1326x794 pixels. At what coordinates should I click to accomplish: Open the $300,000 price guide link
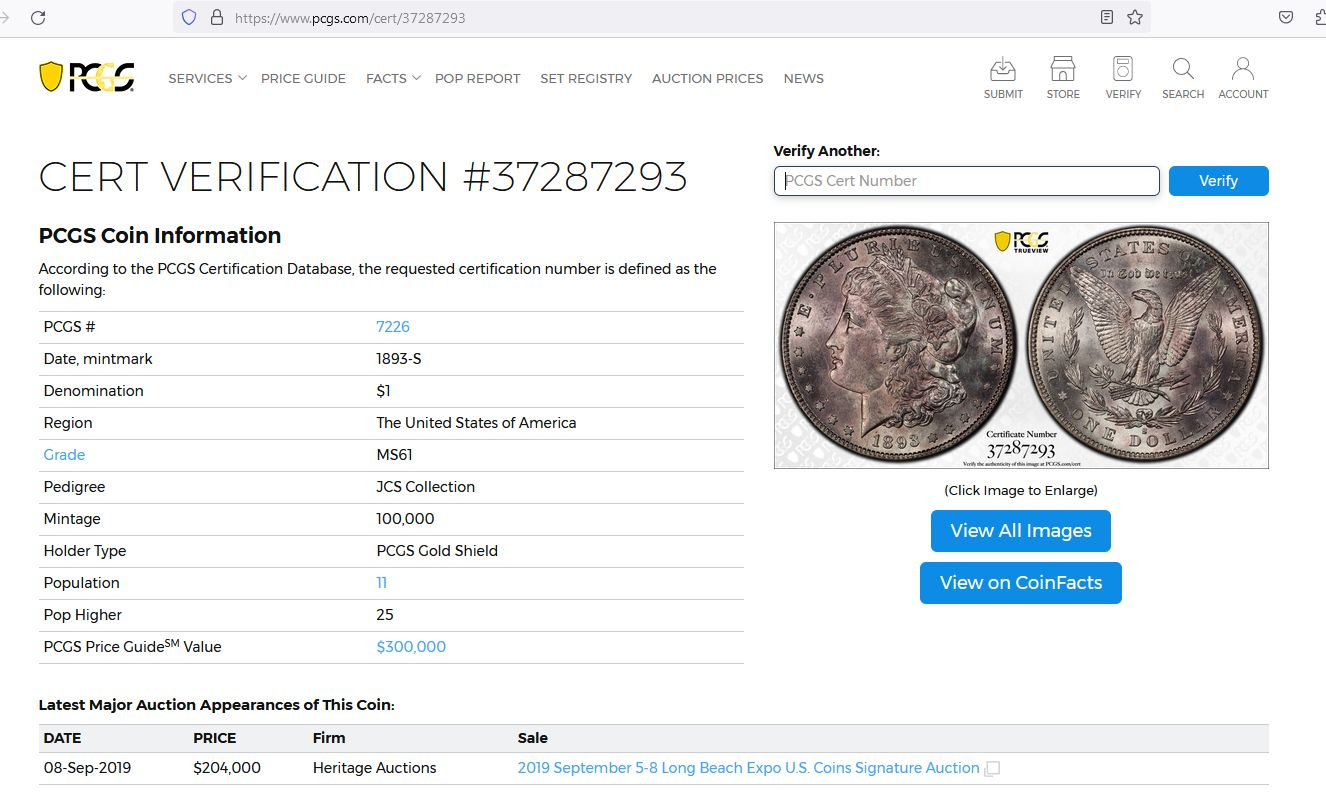(x=411, y=647)
